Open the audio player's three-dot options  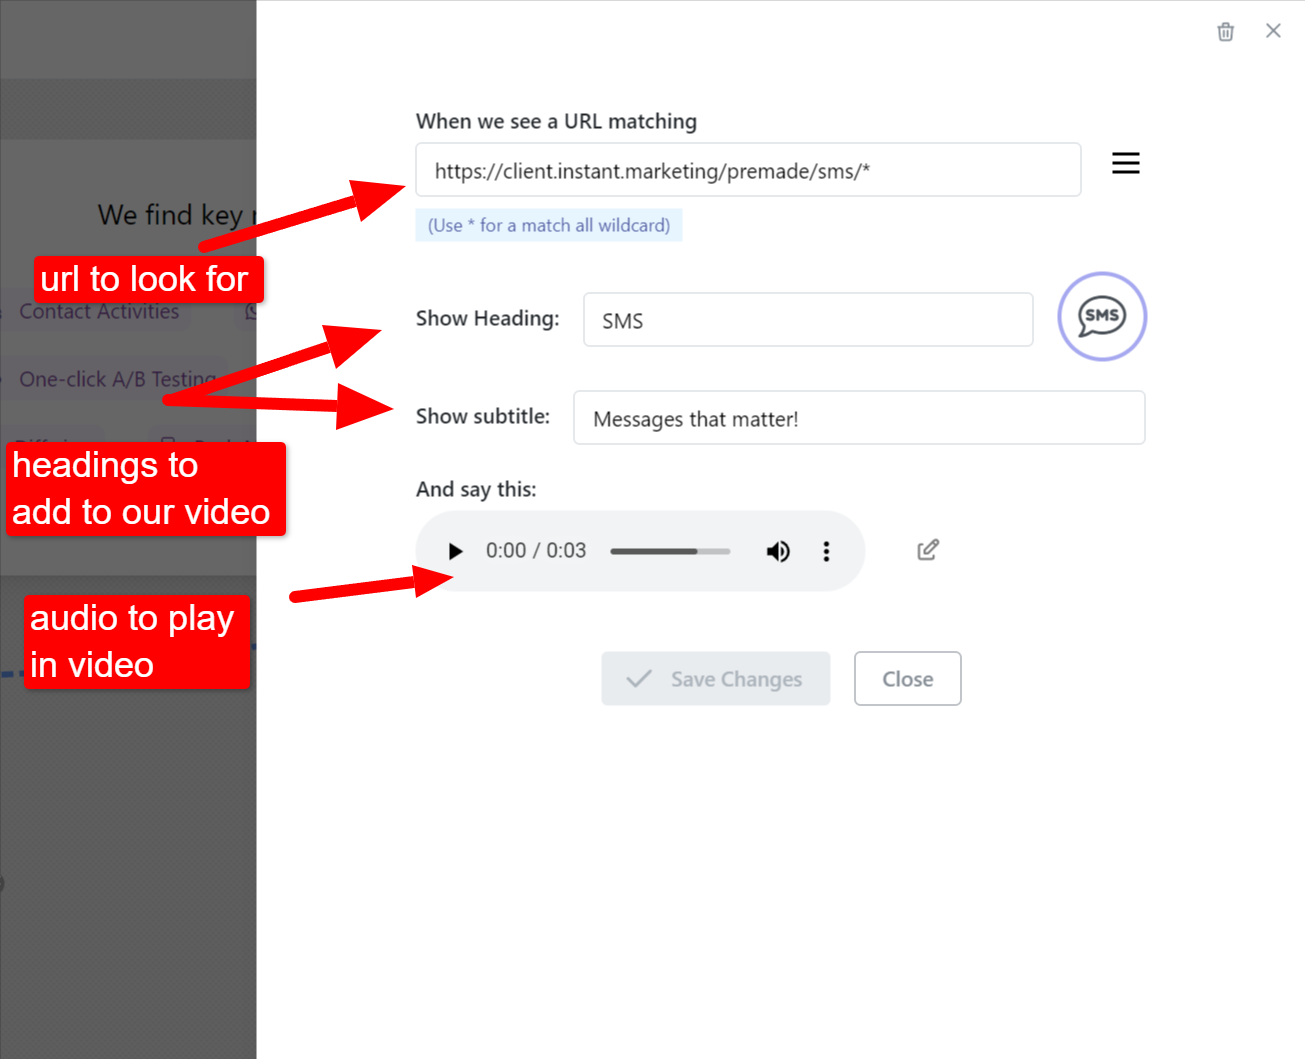coord(826,551)
